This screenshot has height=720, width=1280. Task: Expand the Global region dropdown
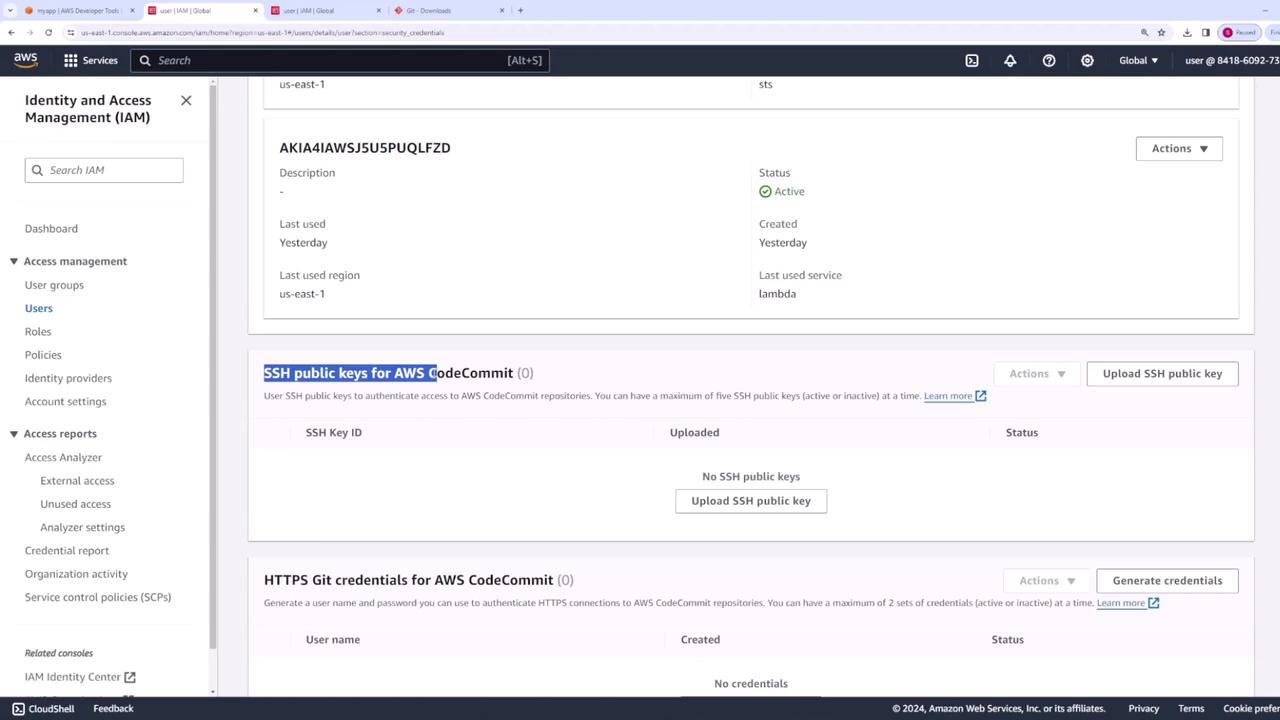1138,60
